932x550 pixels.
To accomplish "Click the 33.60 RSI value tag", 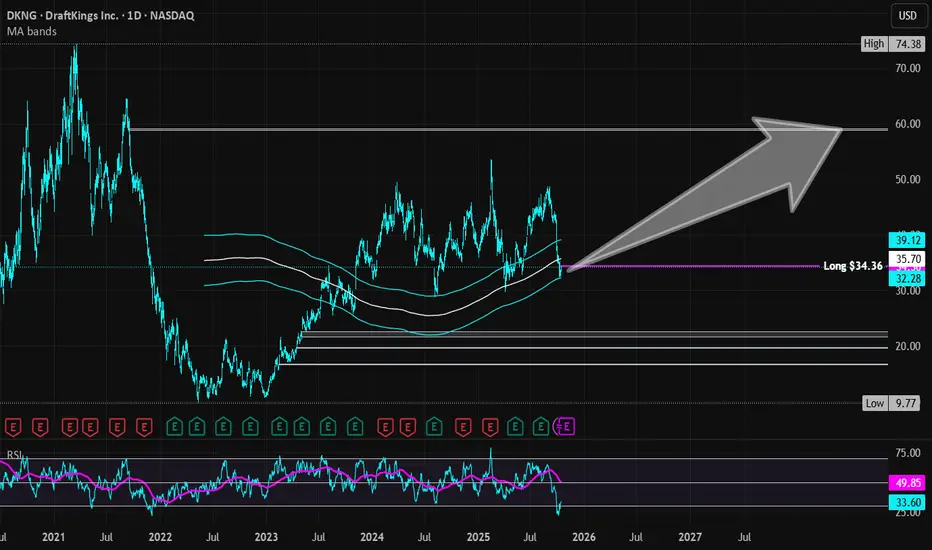I will tap(907, 502).
